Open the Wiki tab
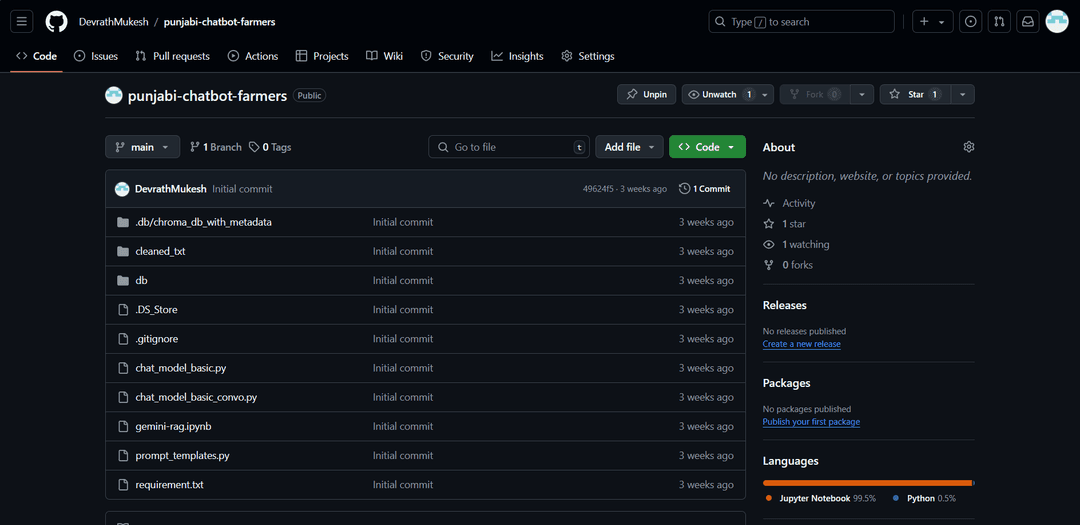 pyautogui.click(x=384, y=56)
